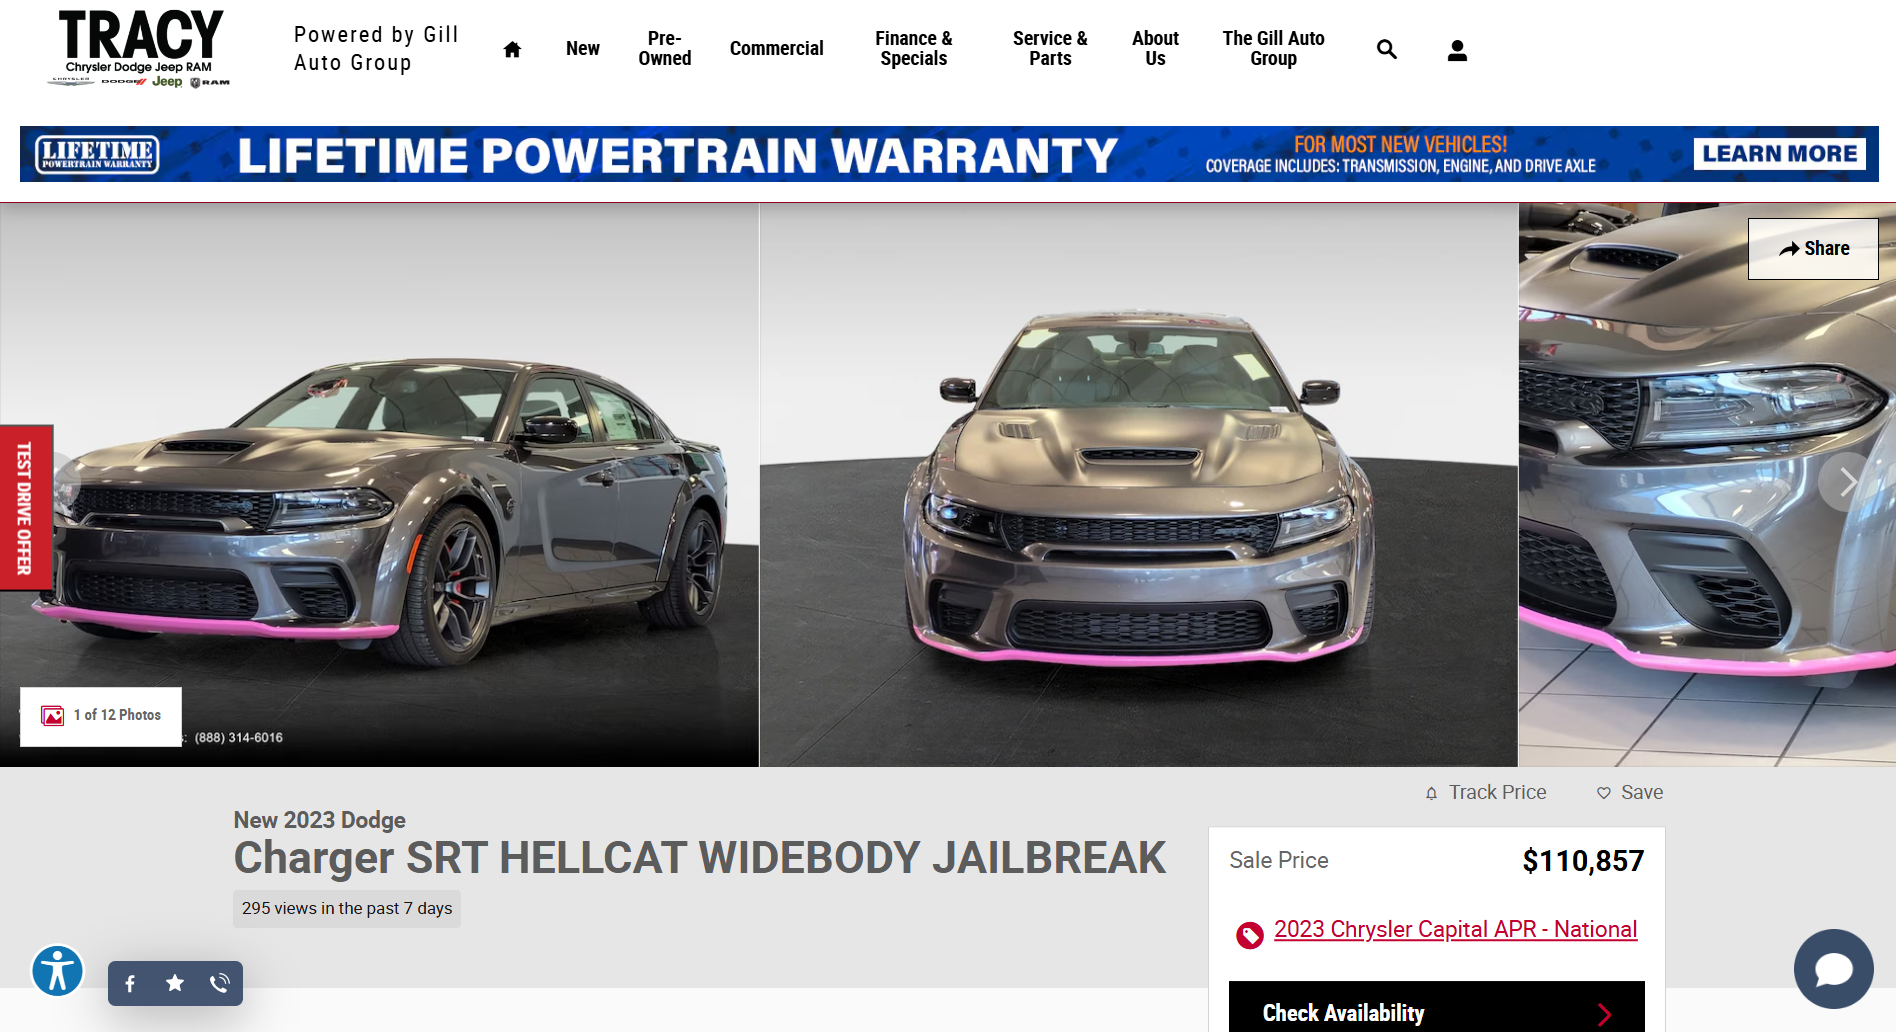Open 2023 Chrysler Capital APR - National link
This screenshot has height=1032, width=1896.
(x=1455, y=929)
